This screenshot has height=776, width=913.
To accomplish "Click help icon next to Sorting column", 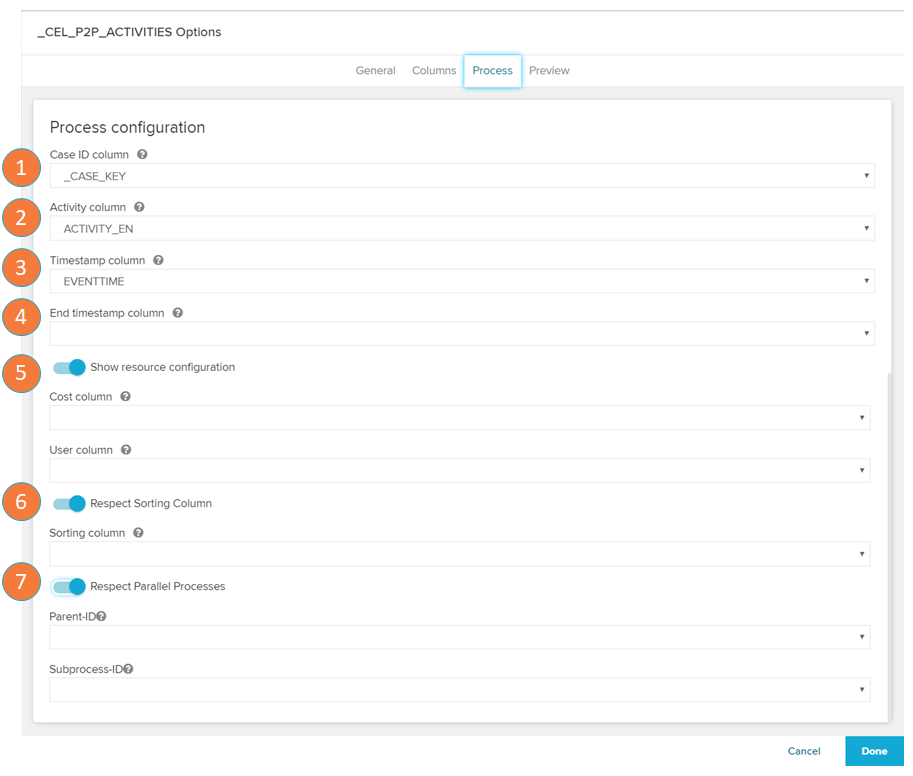I will tap(138, 533).
